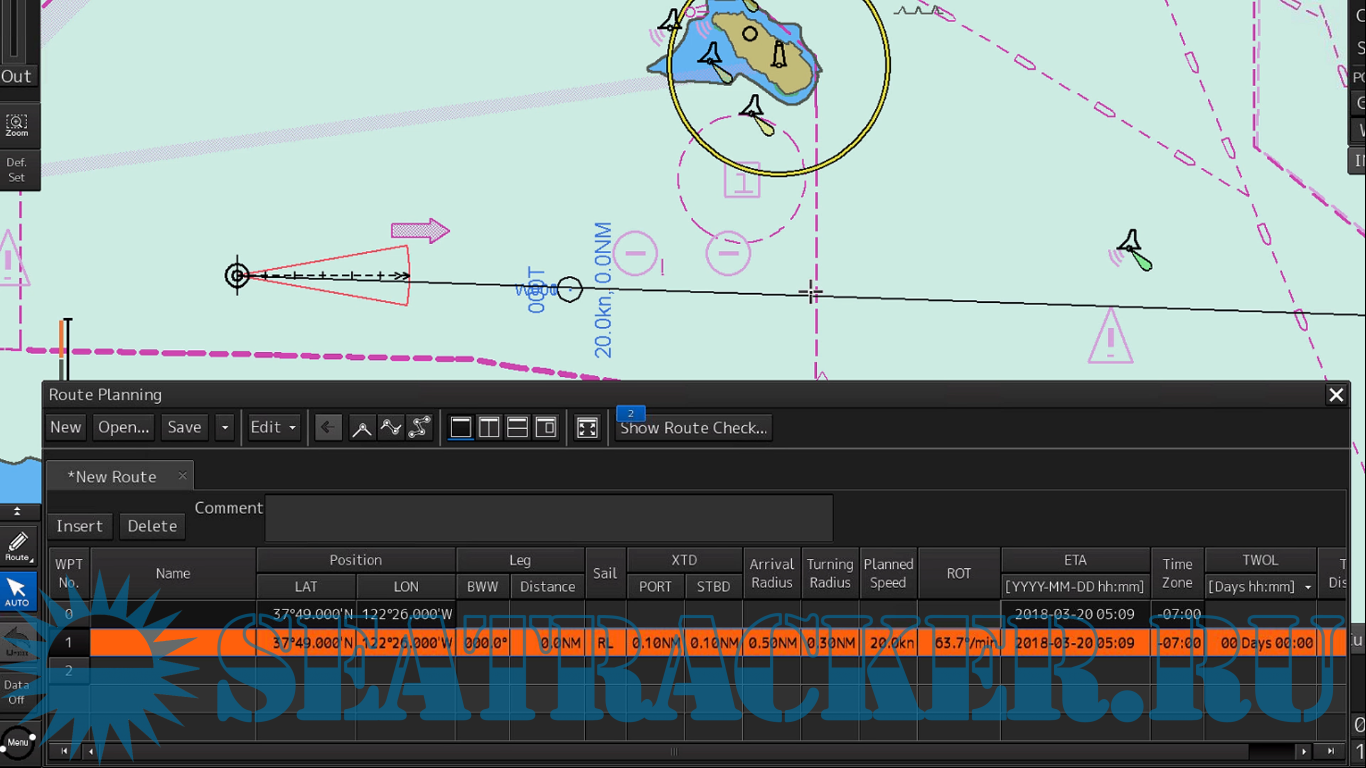Select the Route pencil tool
Viewport: 1366px width, 768px height.
[17, 547]
